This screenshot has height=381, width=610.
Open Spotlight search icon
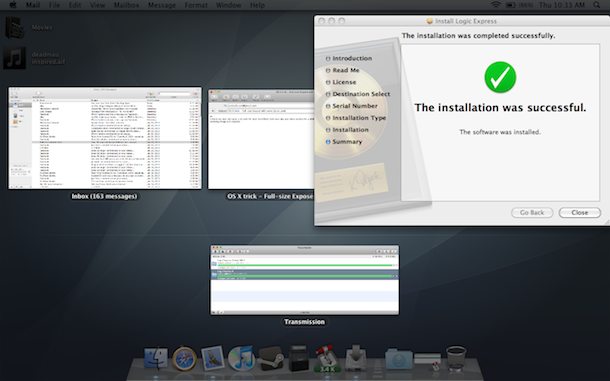(596, 5)
